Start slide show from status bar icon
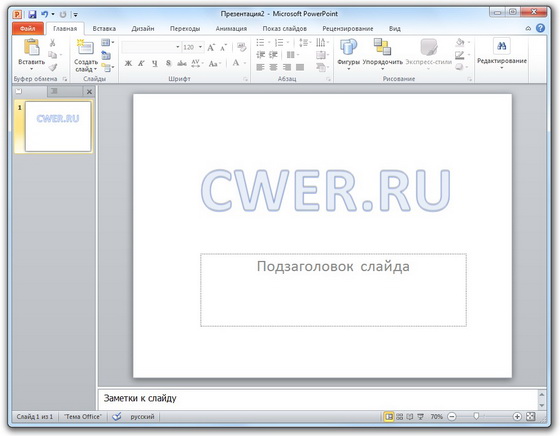560x436 pixels. 421,416
